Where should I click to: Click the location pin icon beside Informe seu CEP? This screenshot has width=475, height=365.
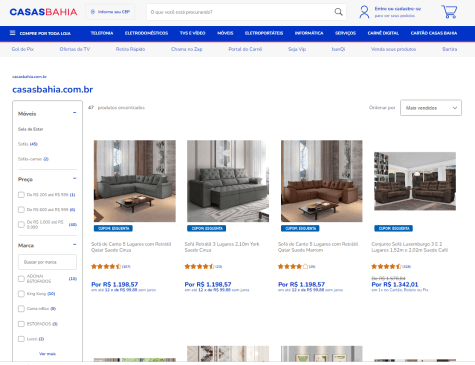click(x=93, y=12)
